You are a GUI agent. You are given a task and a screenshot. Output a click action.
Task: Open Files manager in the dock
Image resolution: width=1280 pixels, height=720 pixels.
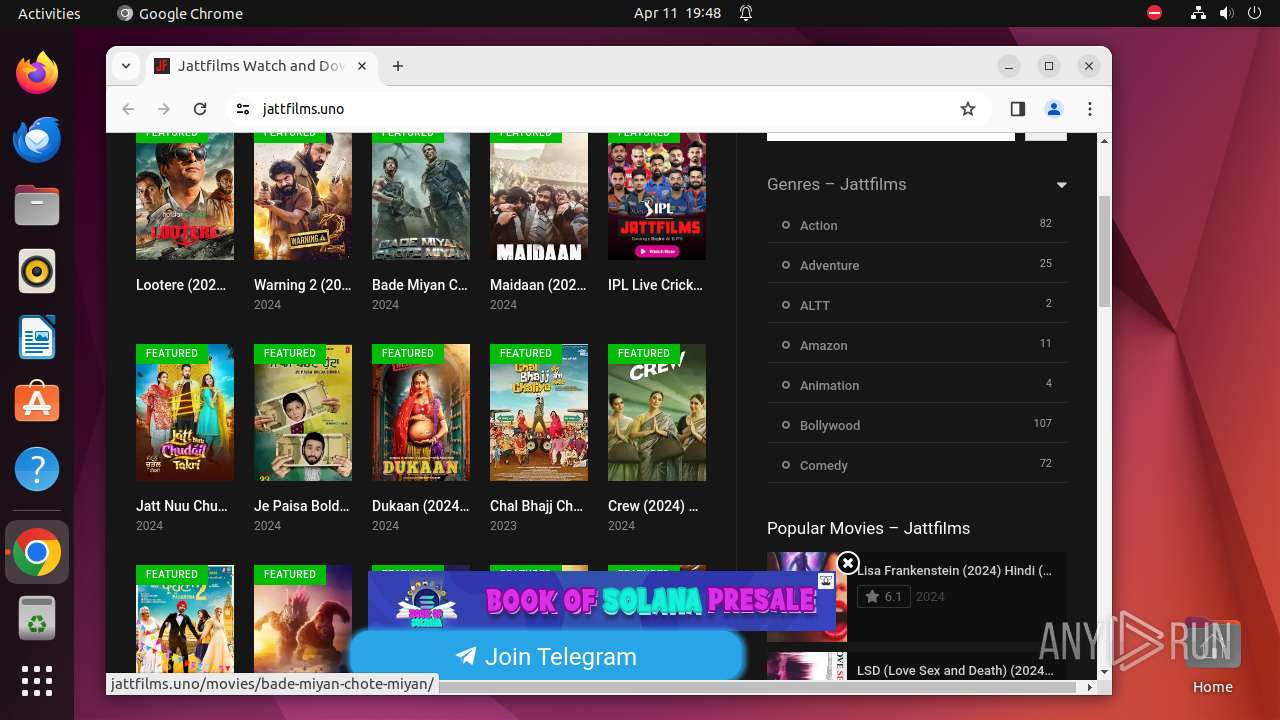click(x=37, y=205)
